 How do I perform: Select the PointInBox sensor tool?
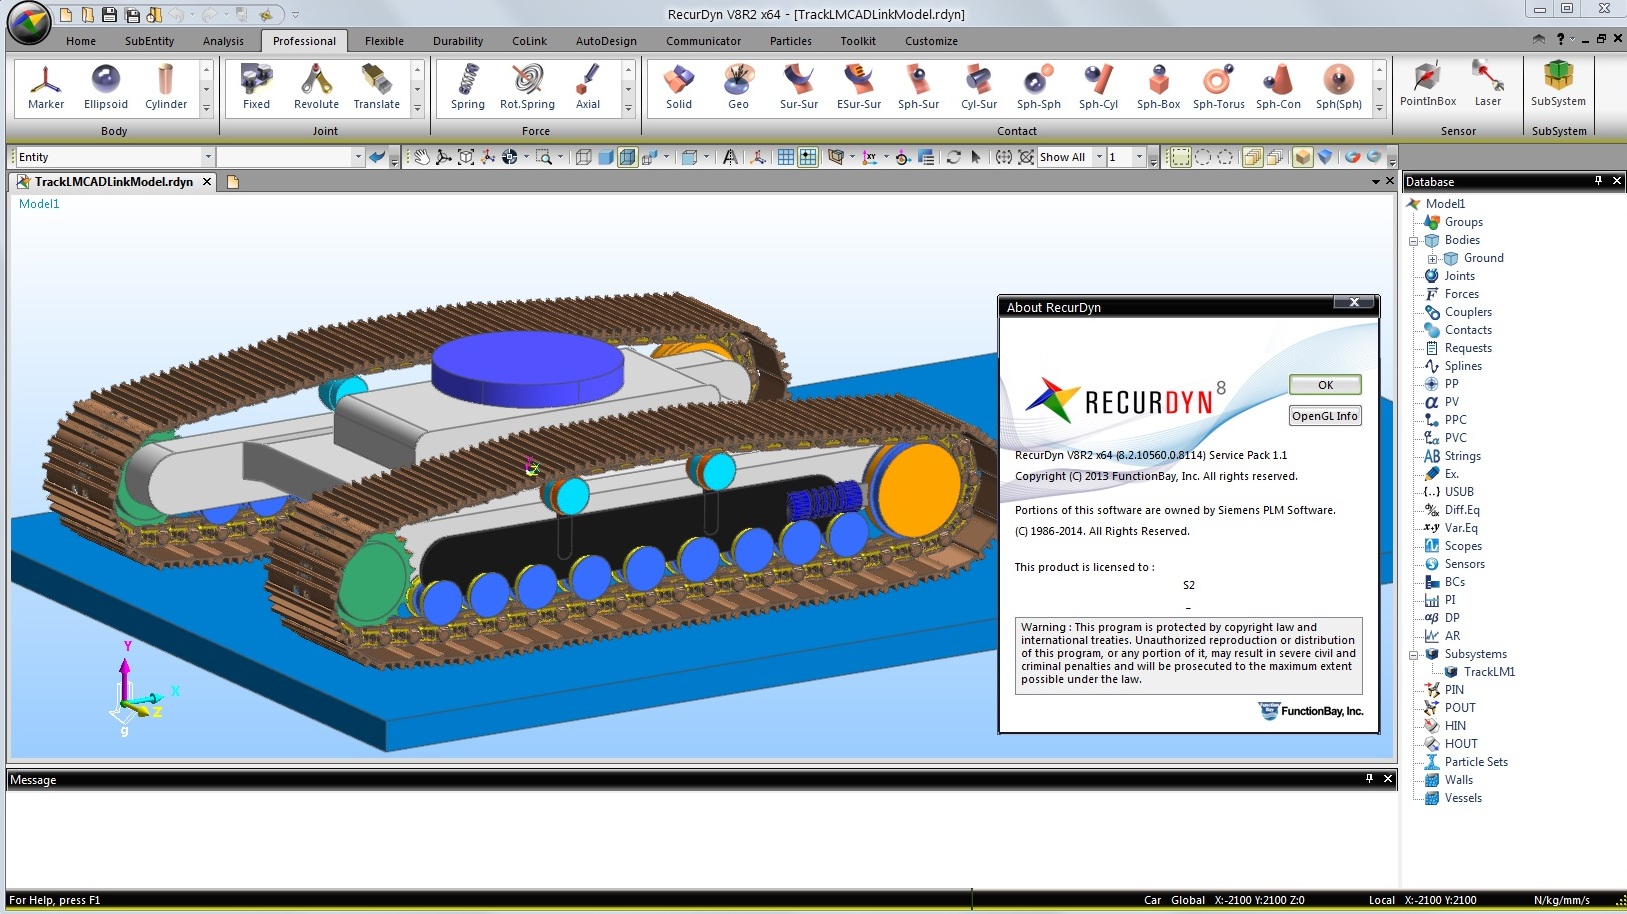click(1428, 84)
